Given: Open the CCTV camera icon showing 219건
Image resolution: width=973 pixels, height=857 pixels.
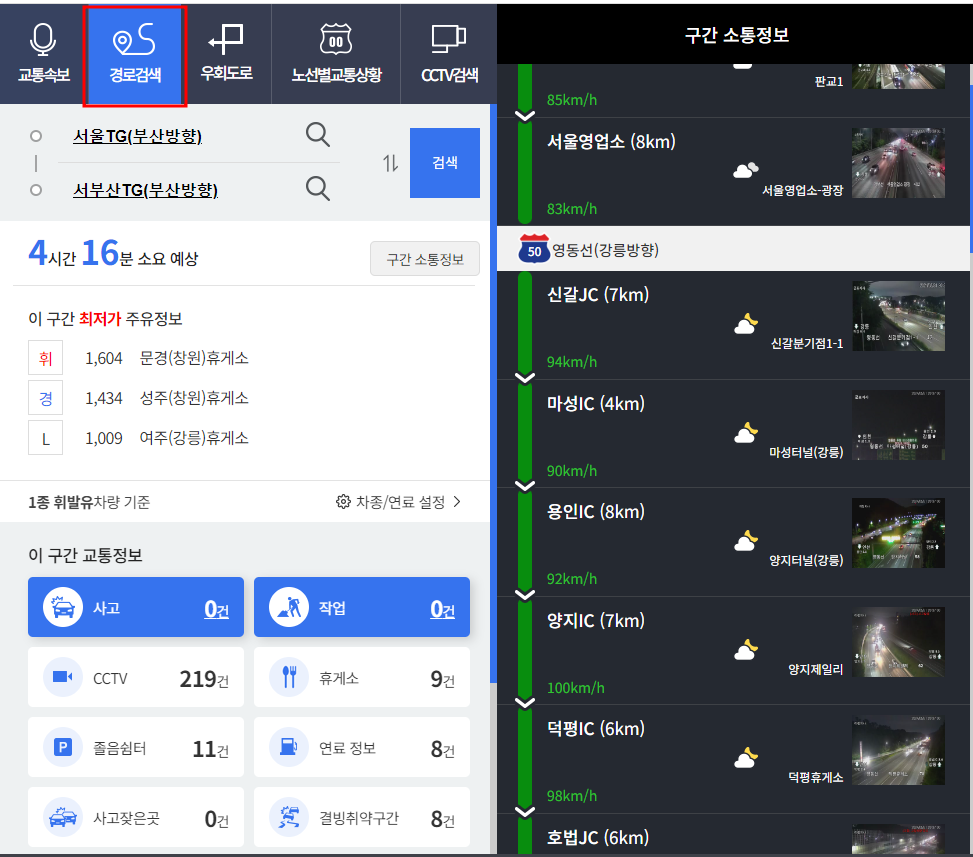Looking at the screenshot, I should point(61,677).
